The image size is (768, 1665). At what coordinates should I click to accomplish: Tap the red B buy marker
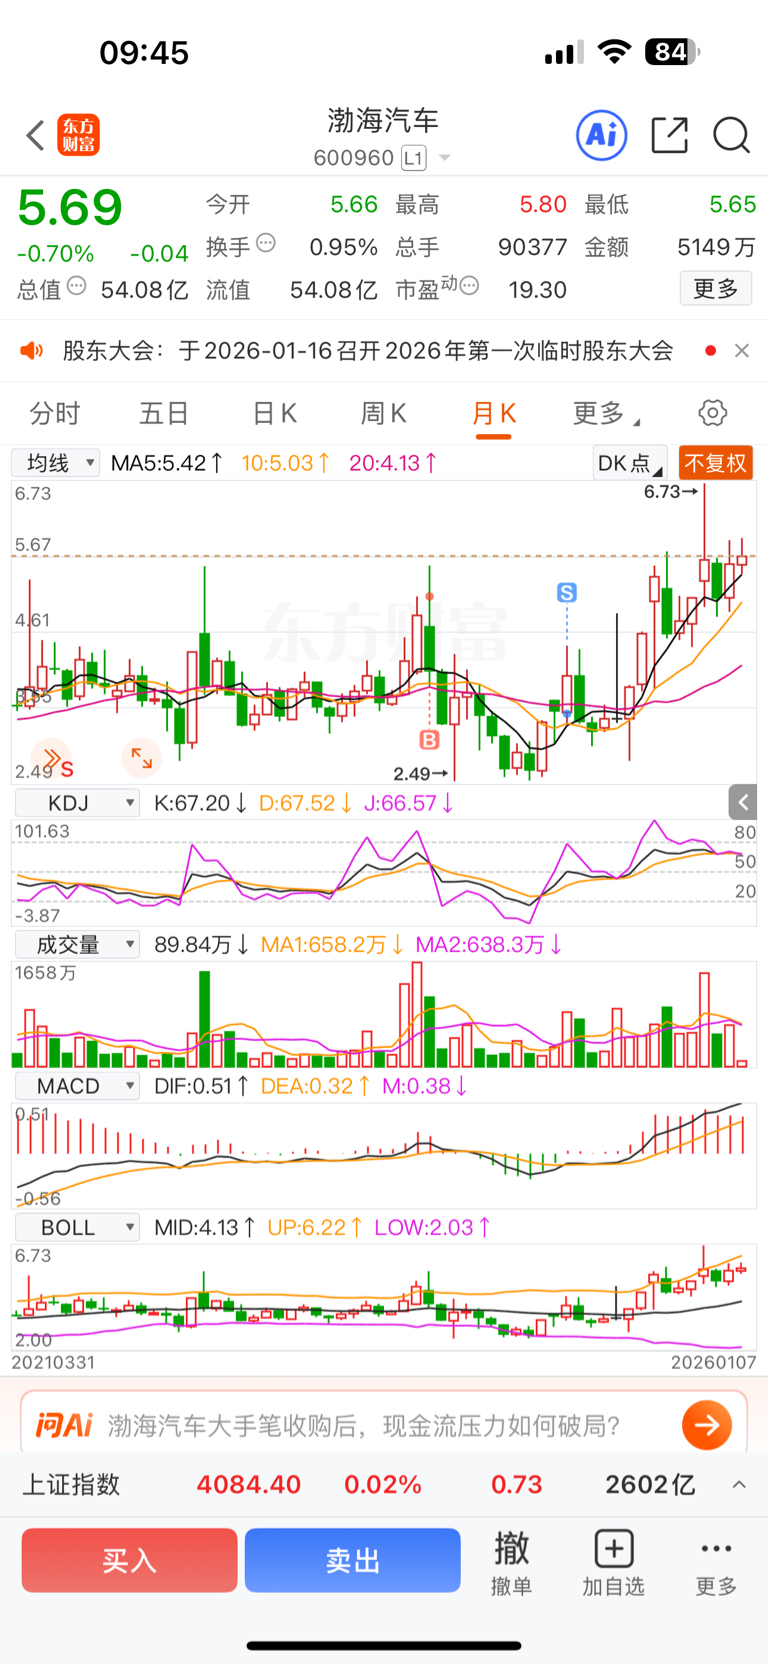pos(429,739)
